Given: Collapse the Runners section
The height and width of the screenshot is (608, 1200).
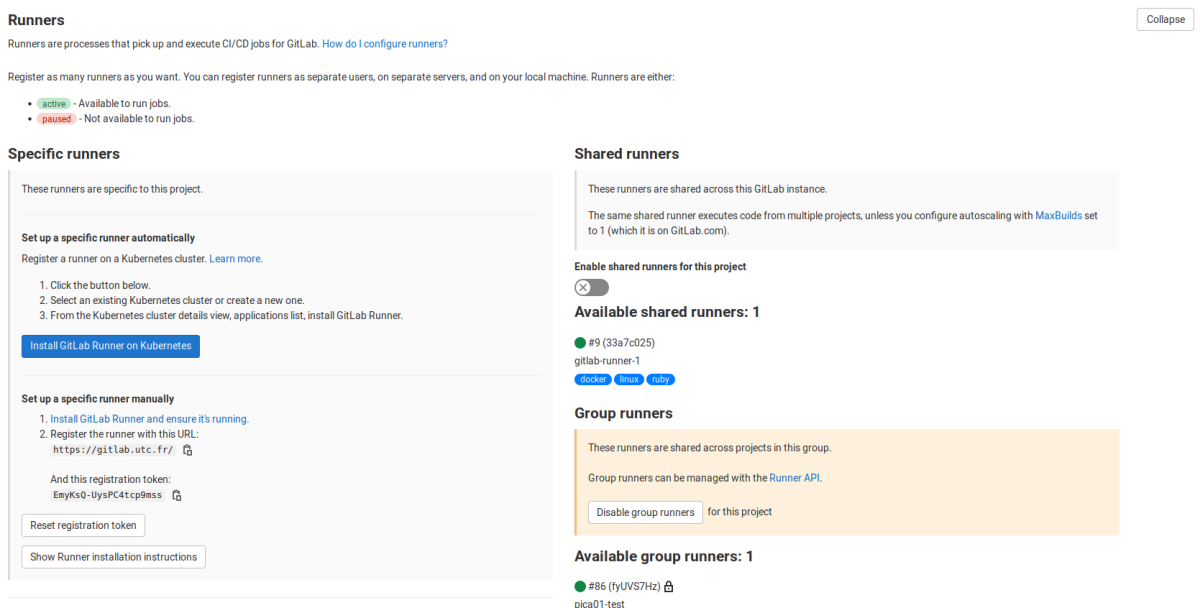Looking at the screenshot, I should [1165, 19].
